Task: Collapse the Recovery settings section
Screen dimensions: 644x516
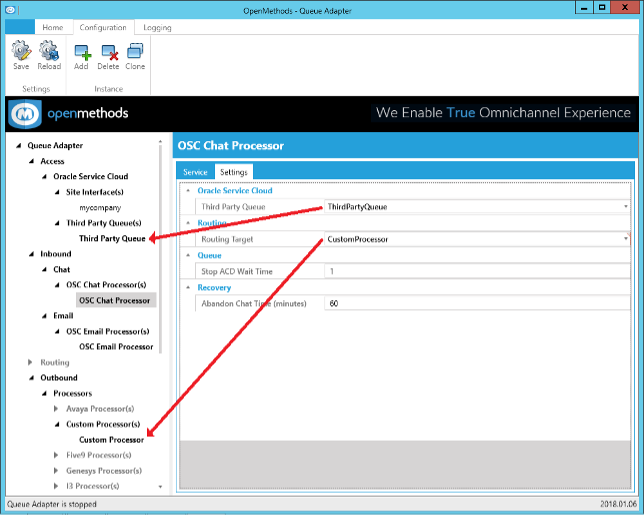Action: coord(189,288)
